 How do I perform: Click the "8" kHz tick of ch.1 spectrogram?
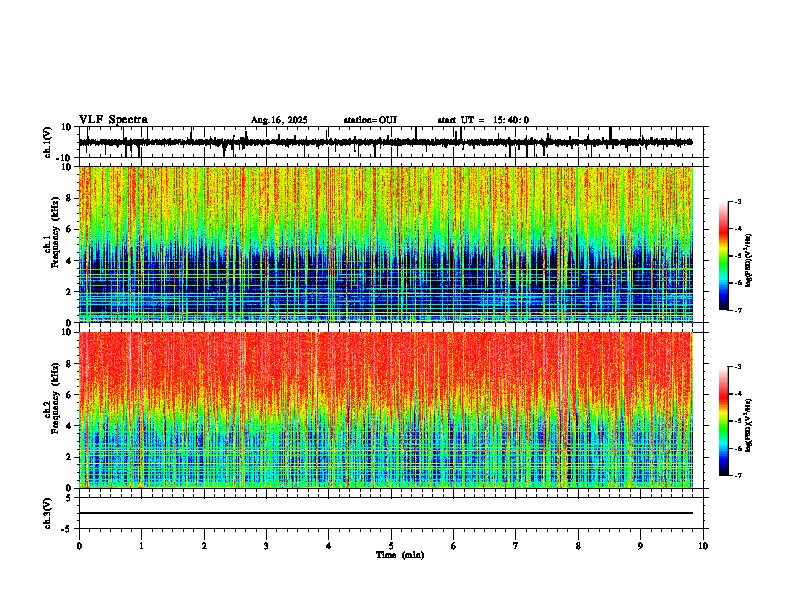[x=71, y=198]
